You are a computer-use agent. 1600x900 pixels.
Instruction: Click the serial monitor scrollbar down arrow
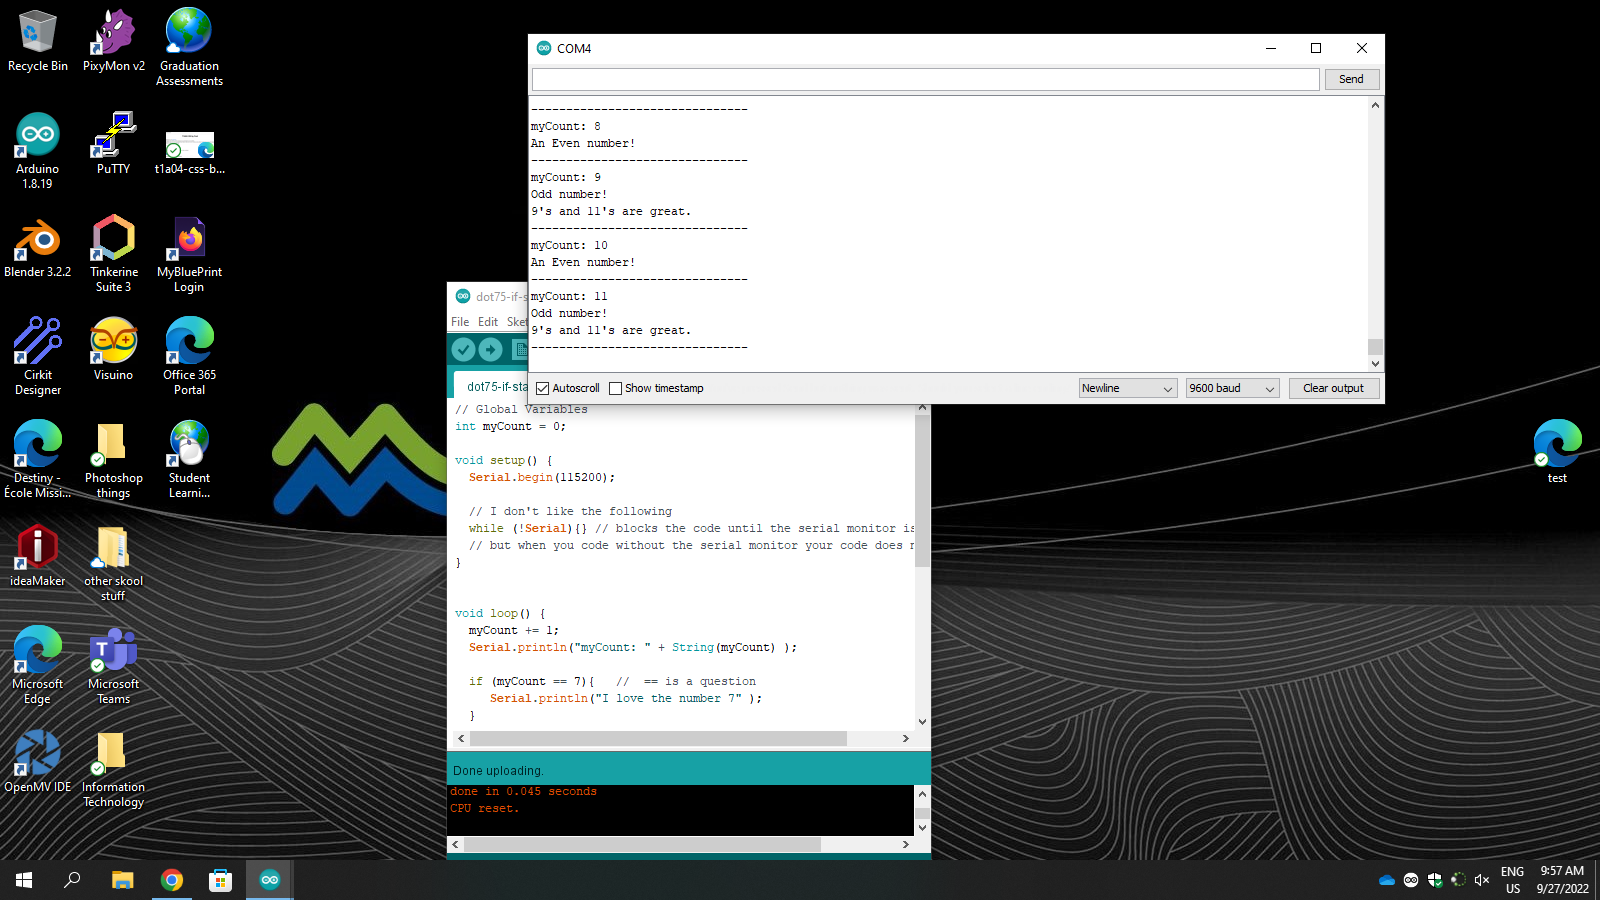tap(1376, 364)
